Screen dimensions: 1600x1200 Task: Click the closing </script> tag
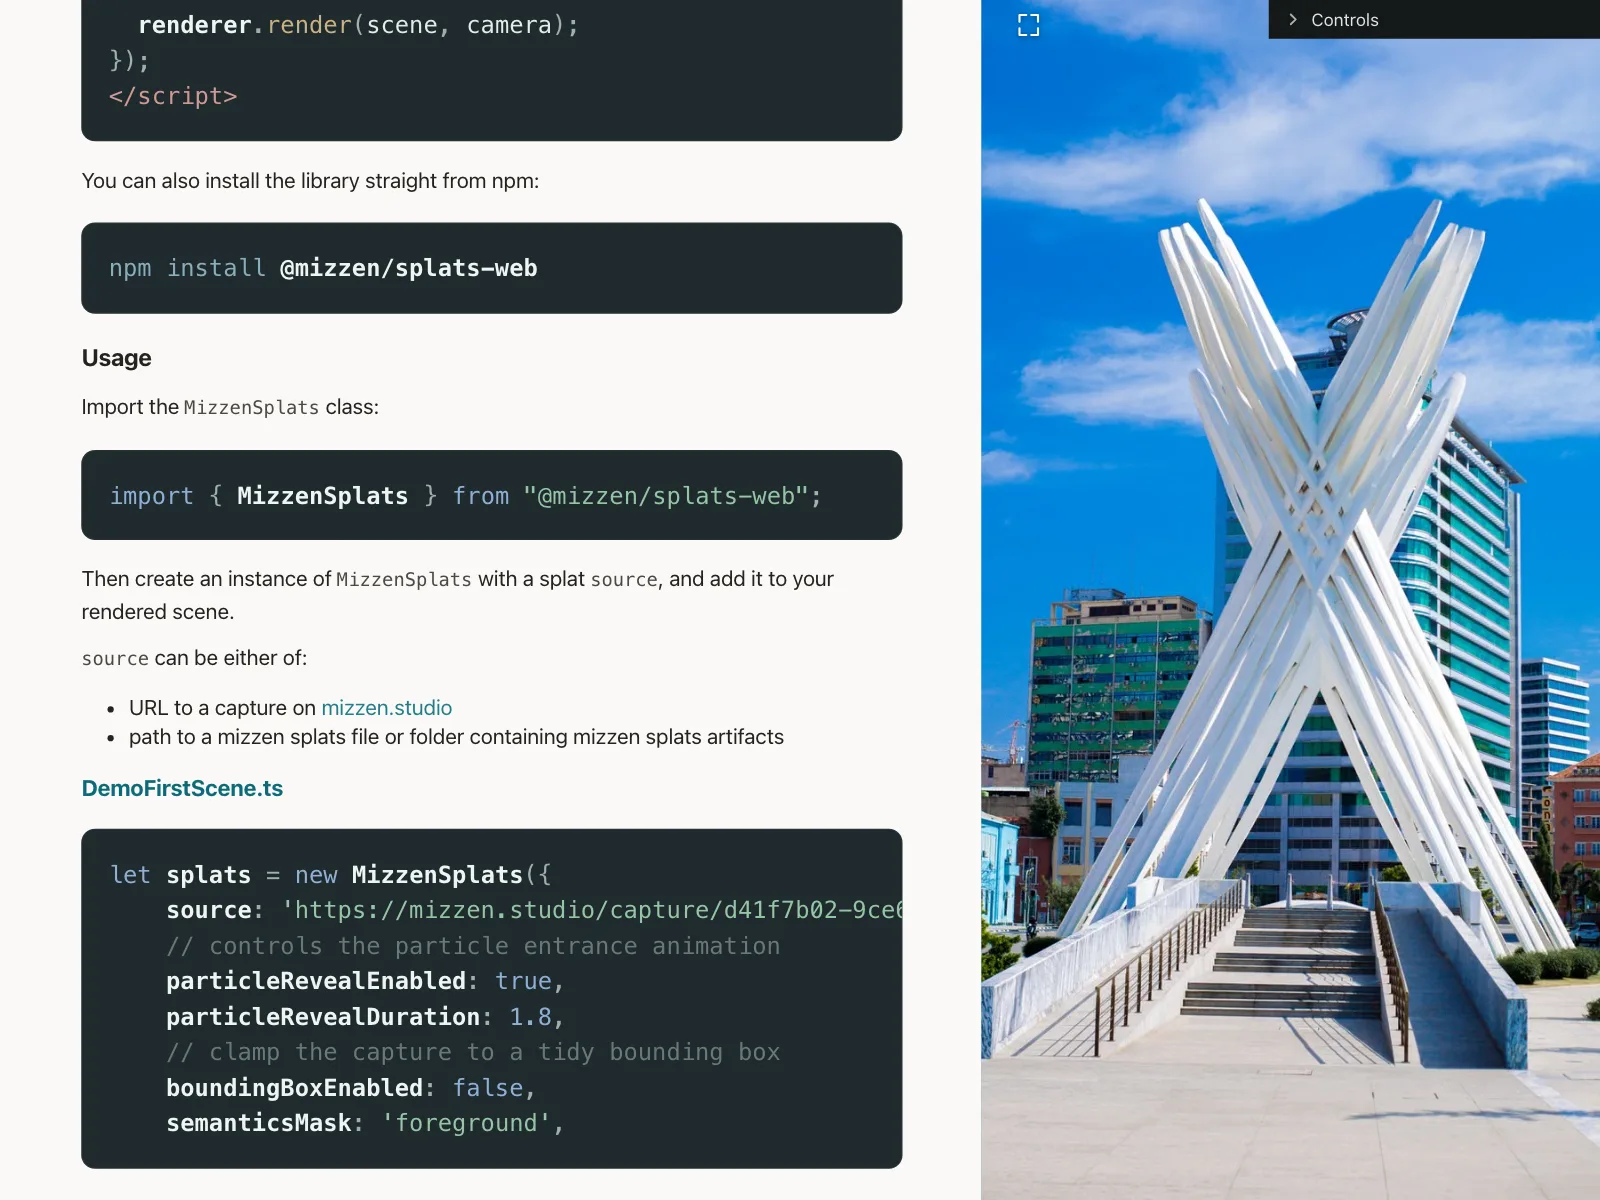(173, 96)
